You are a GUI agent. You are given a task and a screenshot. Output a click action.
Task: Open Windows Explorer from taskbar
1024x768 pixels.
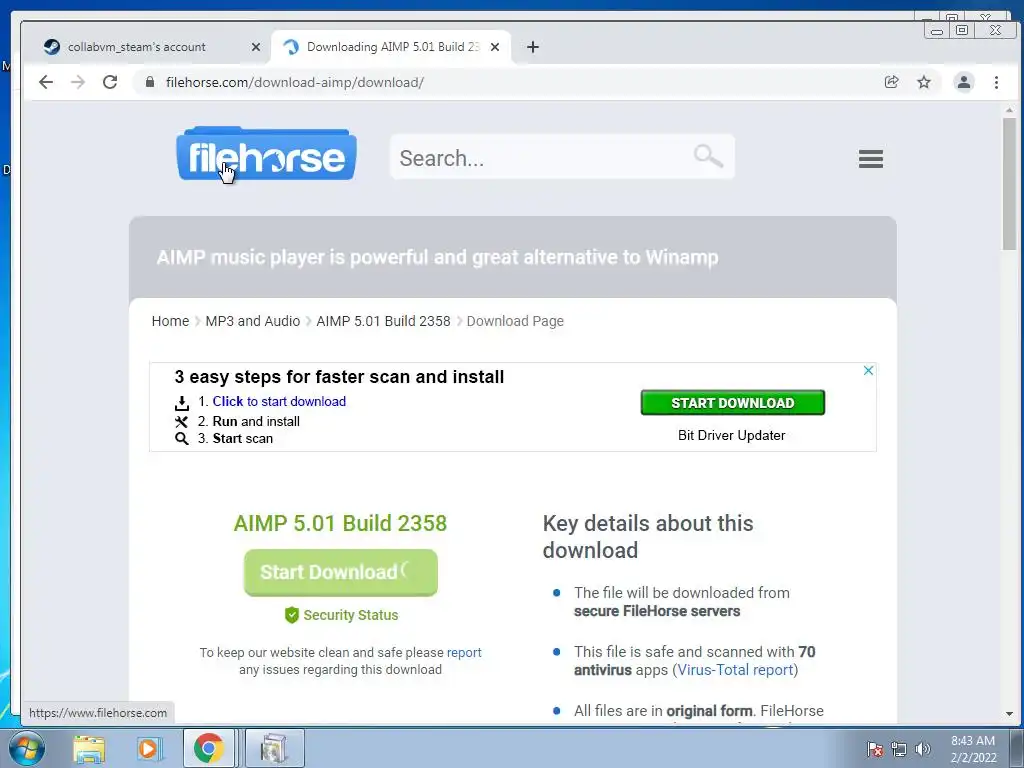click(89, 748)
